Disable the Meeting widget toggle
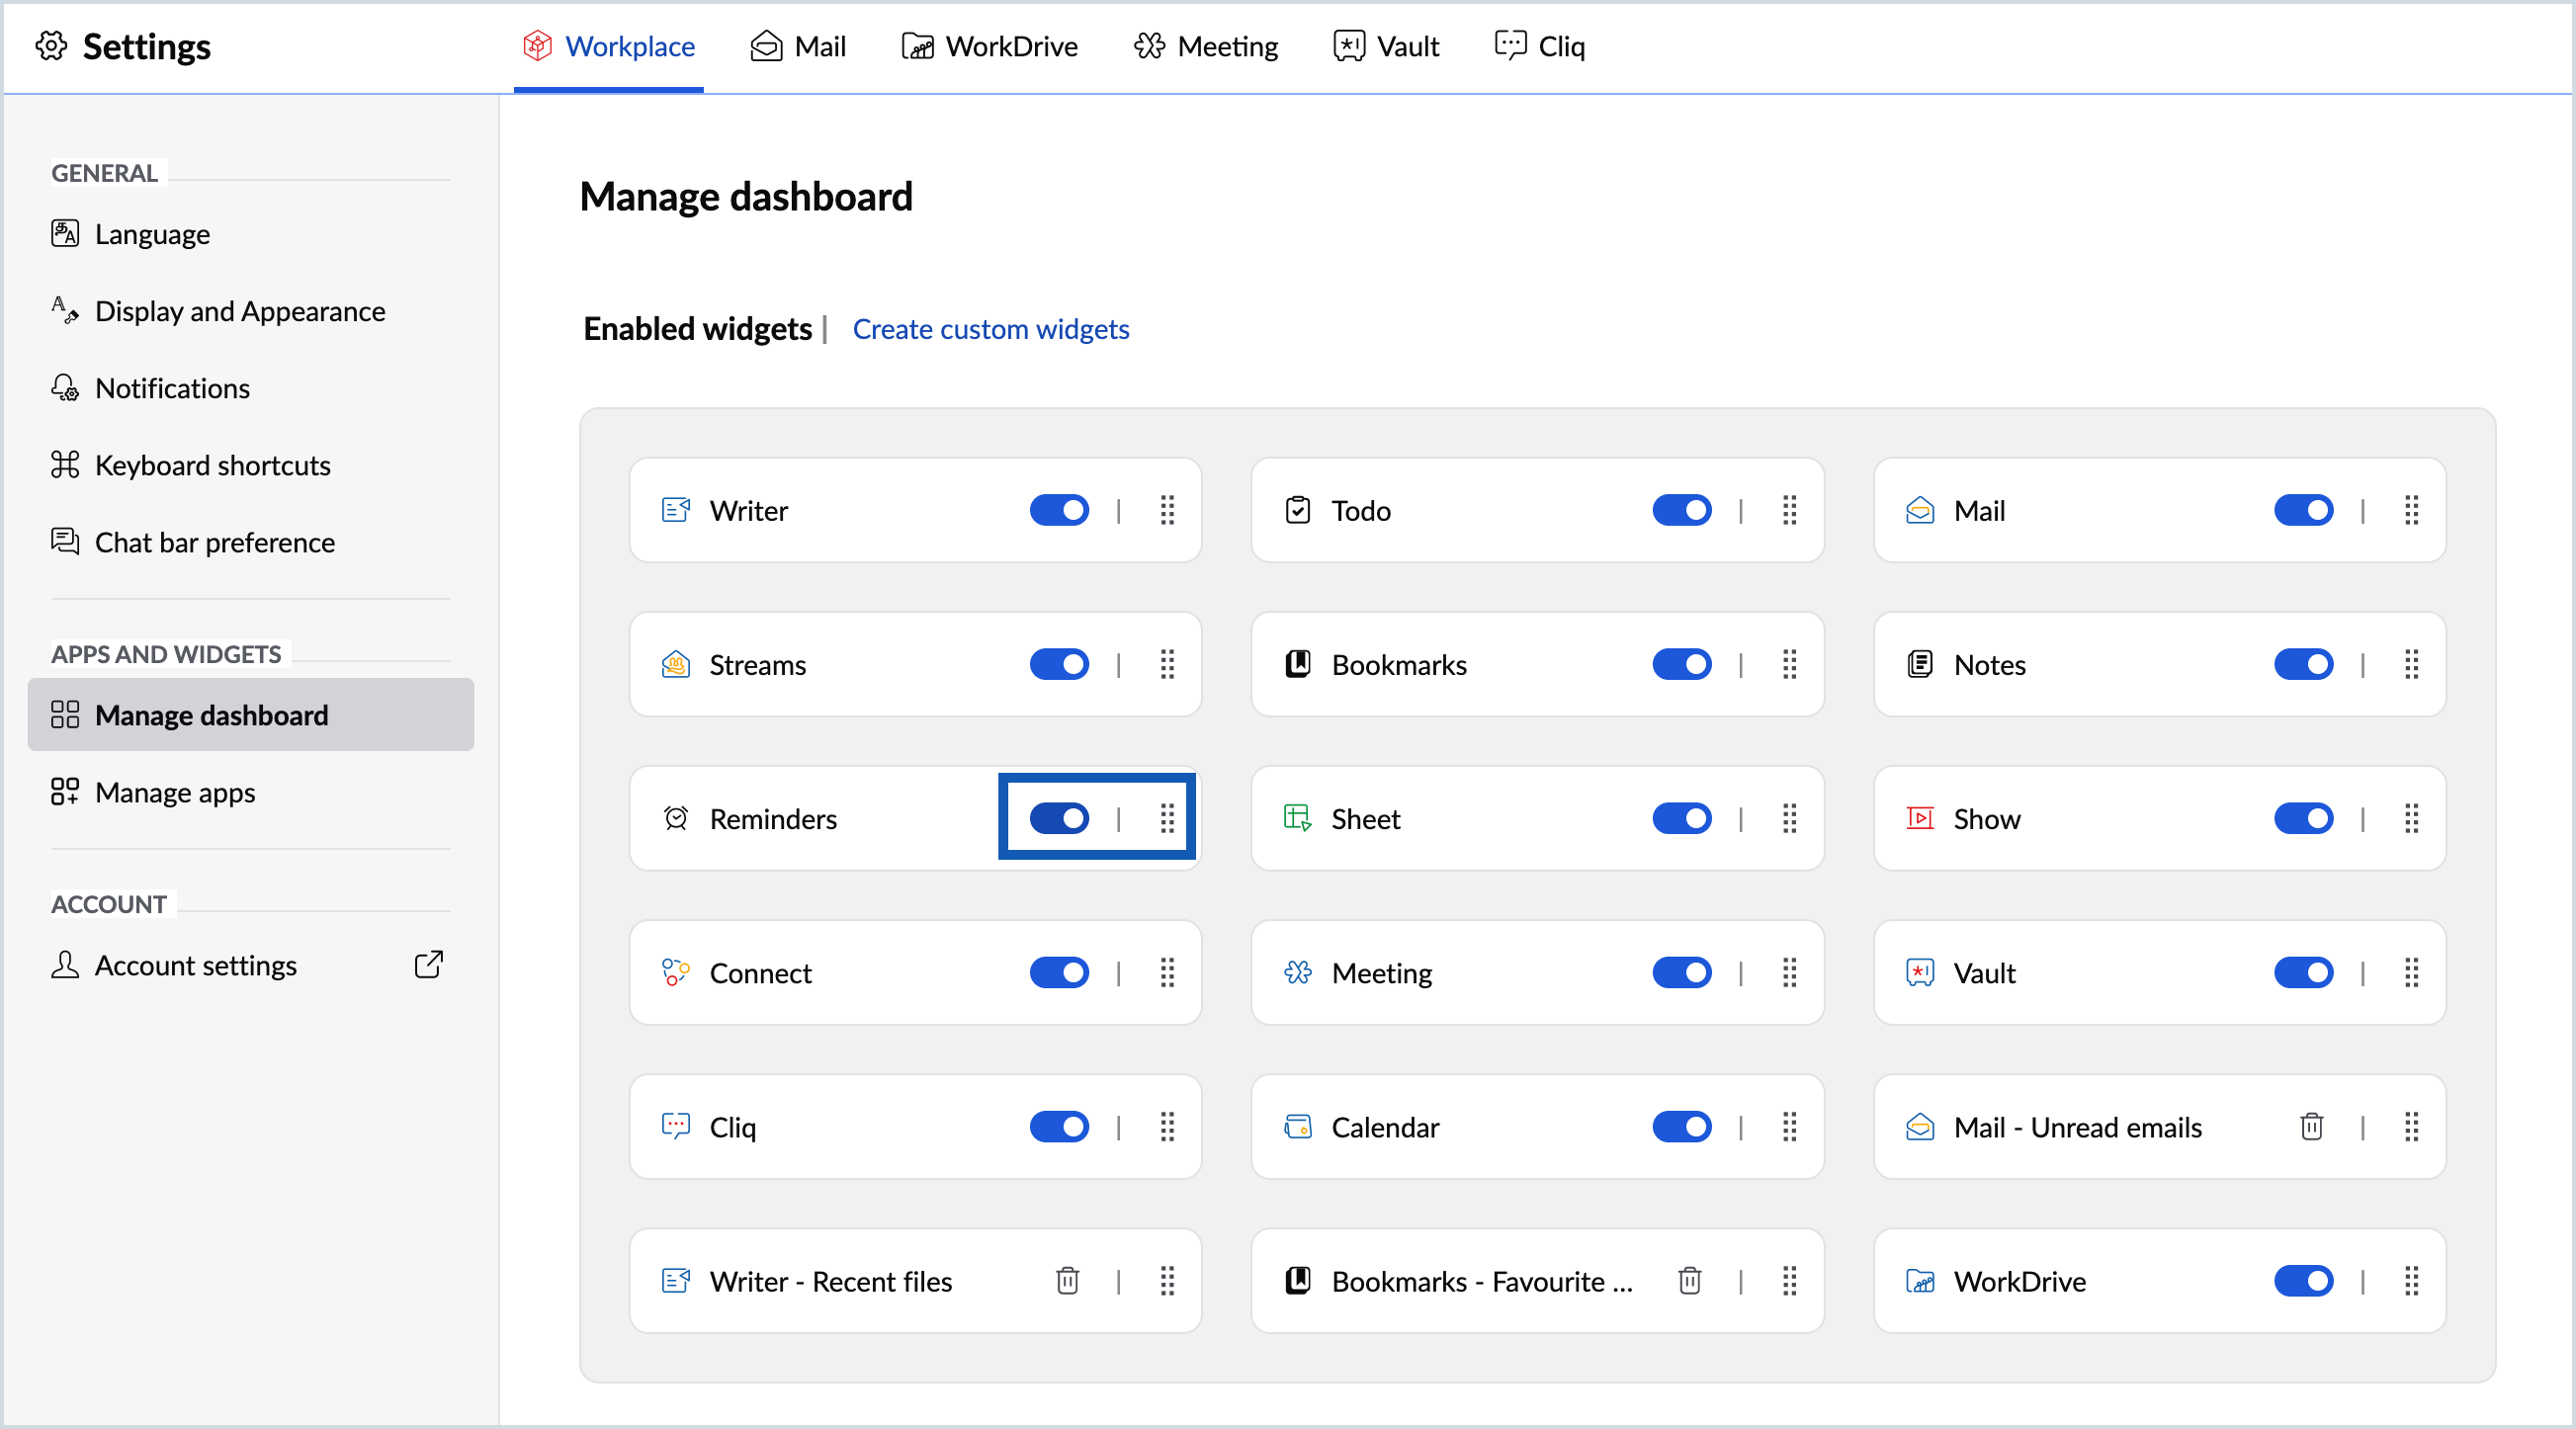 (x=1681, y=972)
